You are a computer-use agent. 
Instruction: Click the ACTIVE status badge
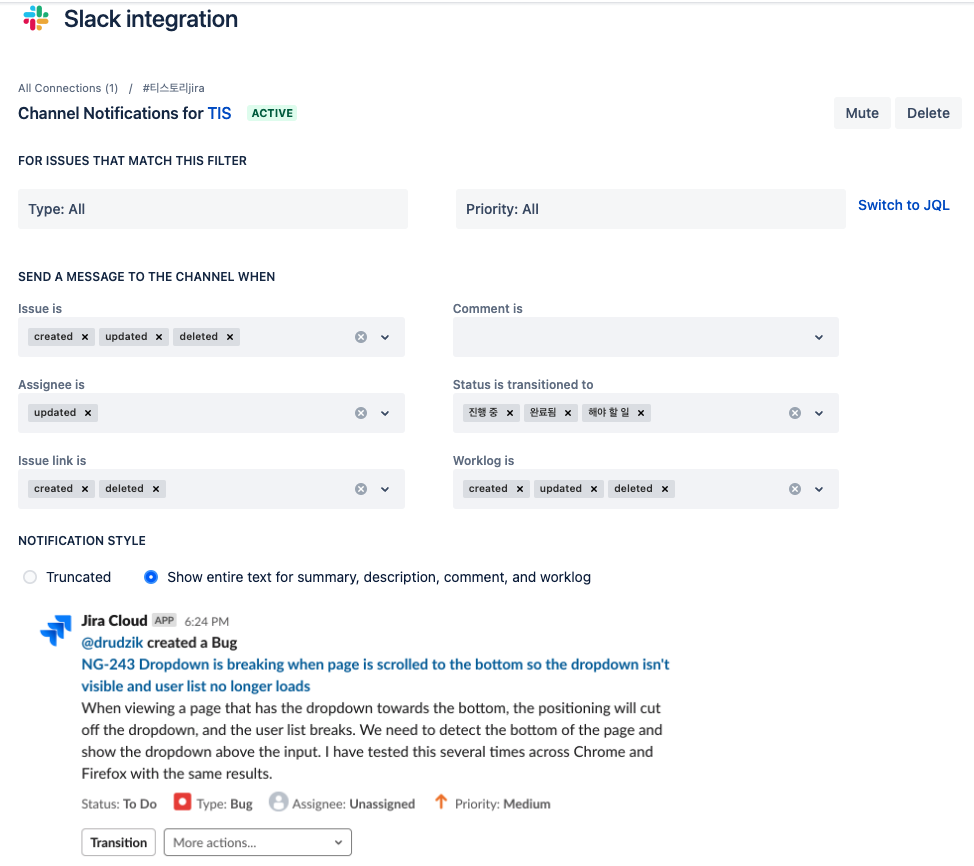272,113
